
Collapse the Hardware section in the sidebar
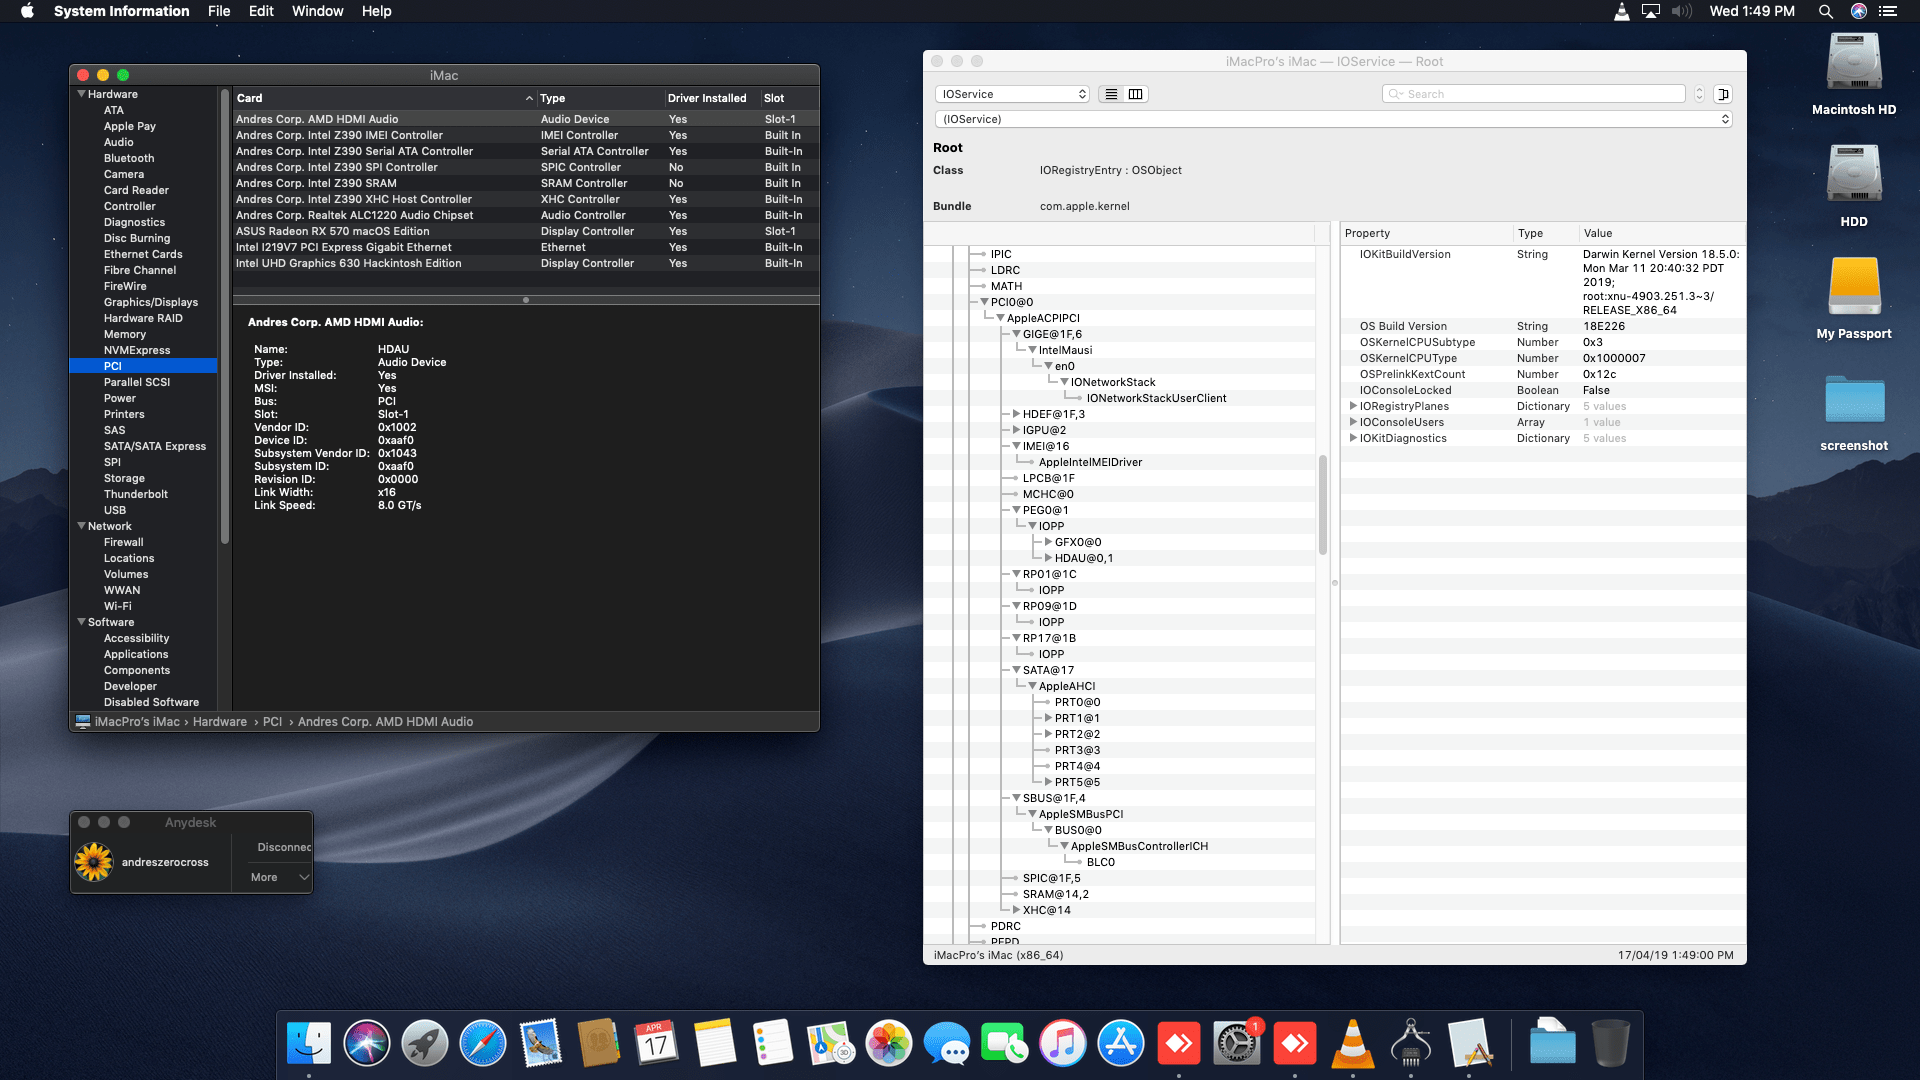[x=81, y=94]
